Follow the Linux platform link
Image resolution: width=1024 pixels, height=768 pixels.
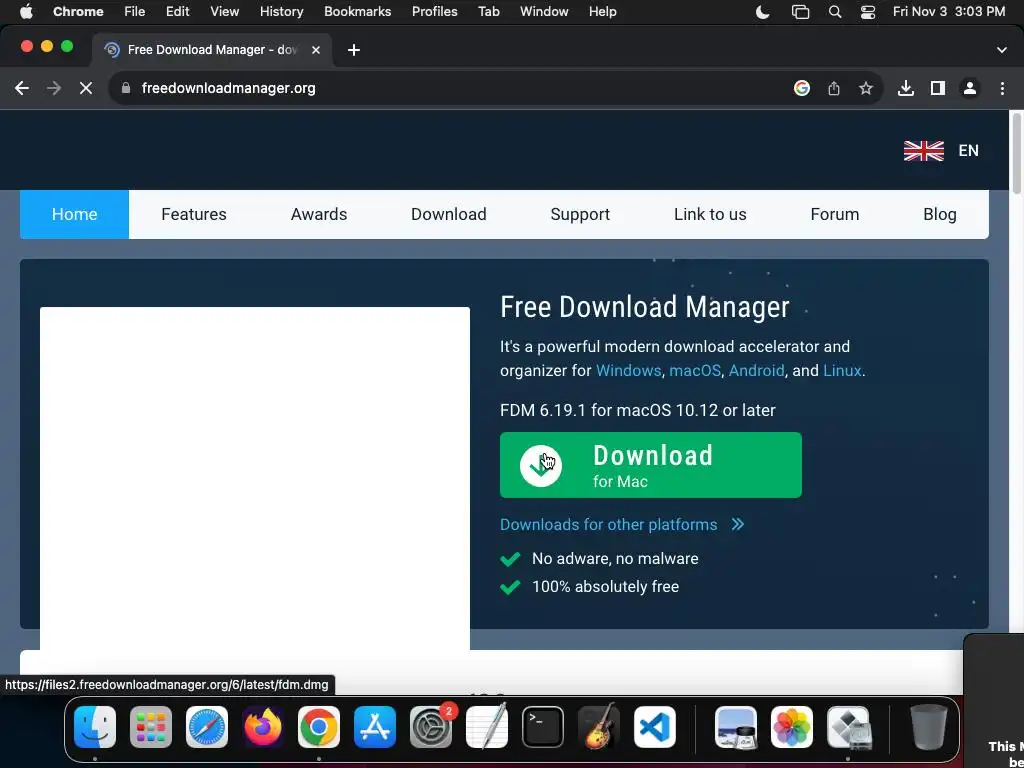tap(842, 370)
